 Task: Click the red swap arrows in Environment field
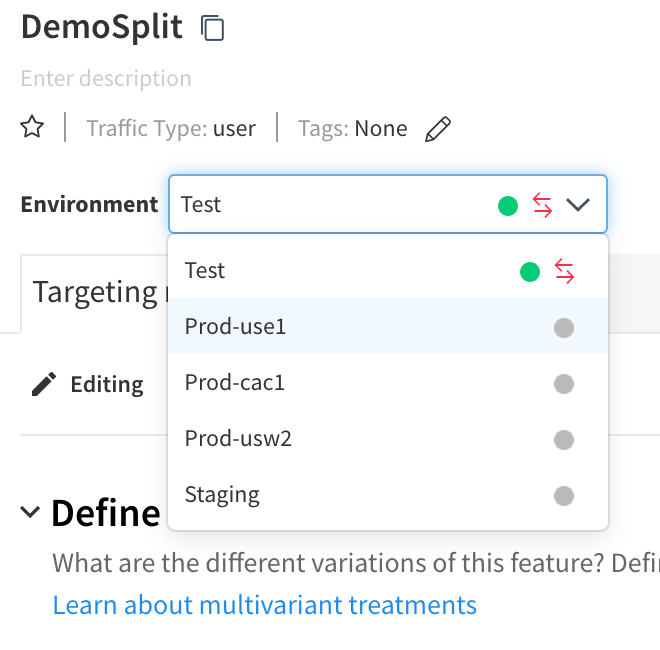[542, 205]
